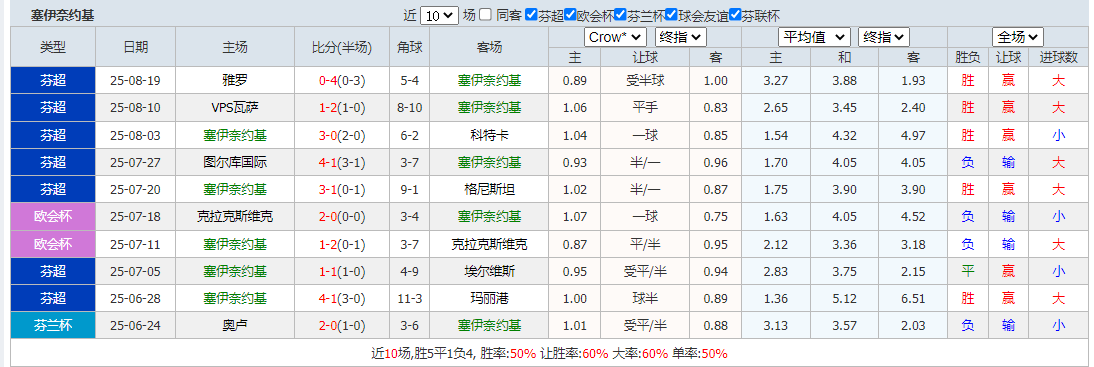Uncheck the 芬兰杯 league filter
The image size is (1094, 367).
pos(620,15)
